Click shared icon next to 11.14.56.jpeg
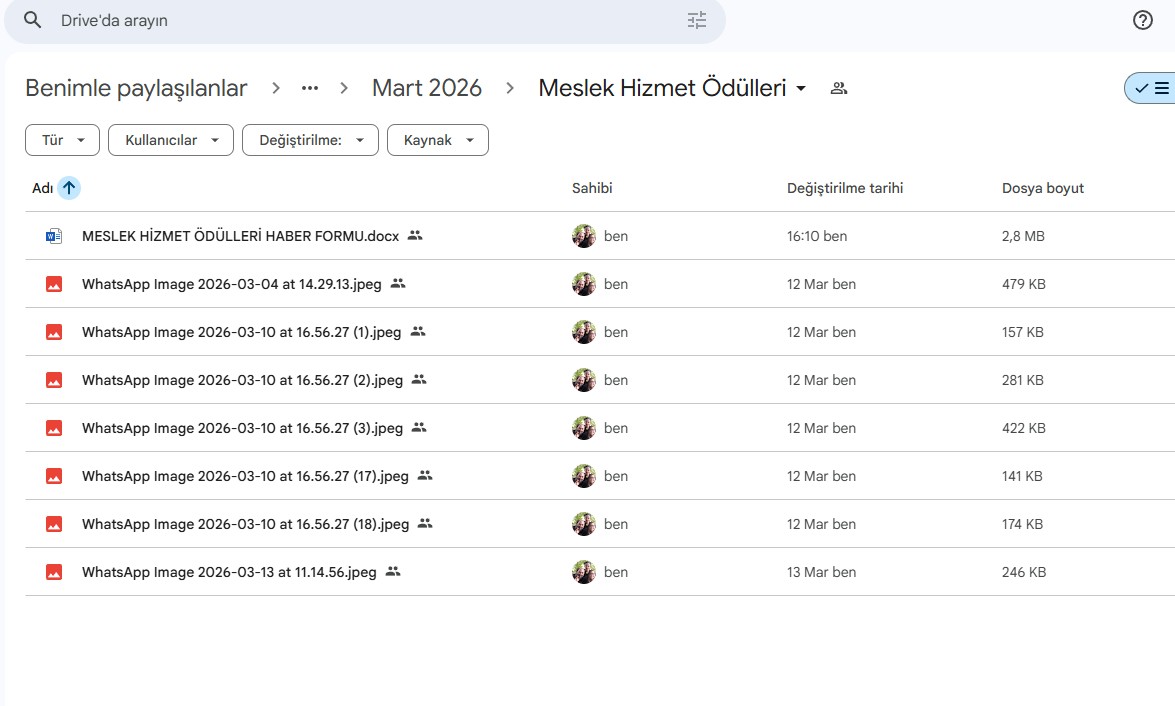This screenshot has height=706, width=1175. point(393,572)
